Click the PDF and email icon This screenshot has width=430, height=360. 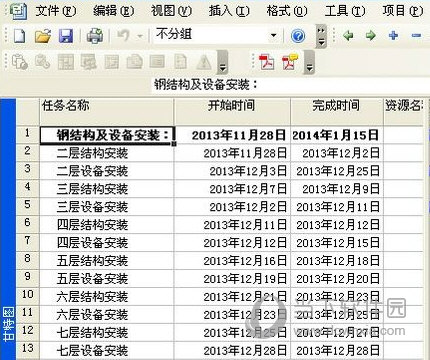[290, 62]
